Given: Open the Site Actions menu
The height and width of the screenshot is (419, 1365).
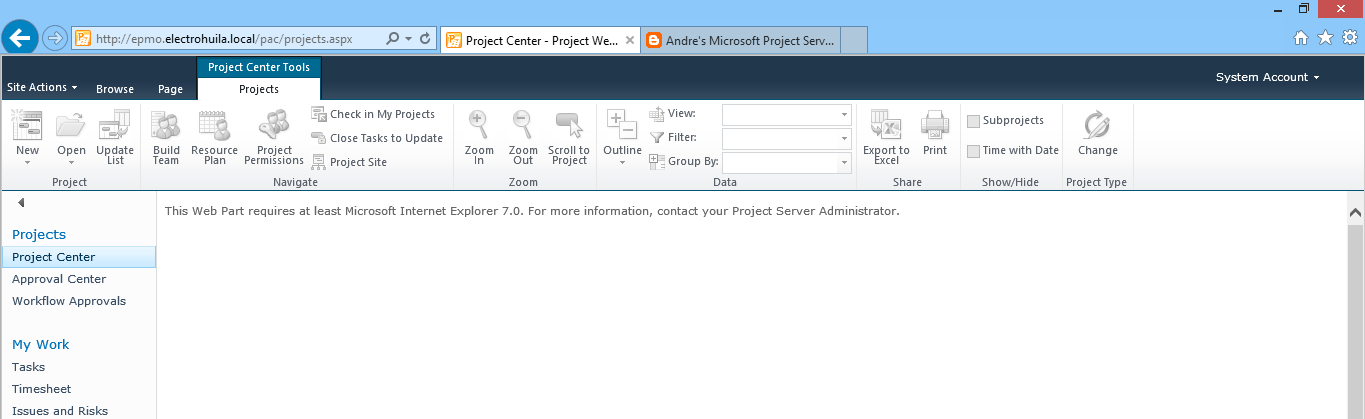Looking at the screenshot, I should click(42, 88).
